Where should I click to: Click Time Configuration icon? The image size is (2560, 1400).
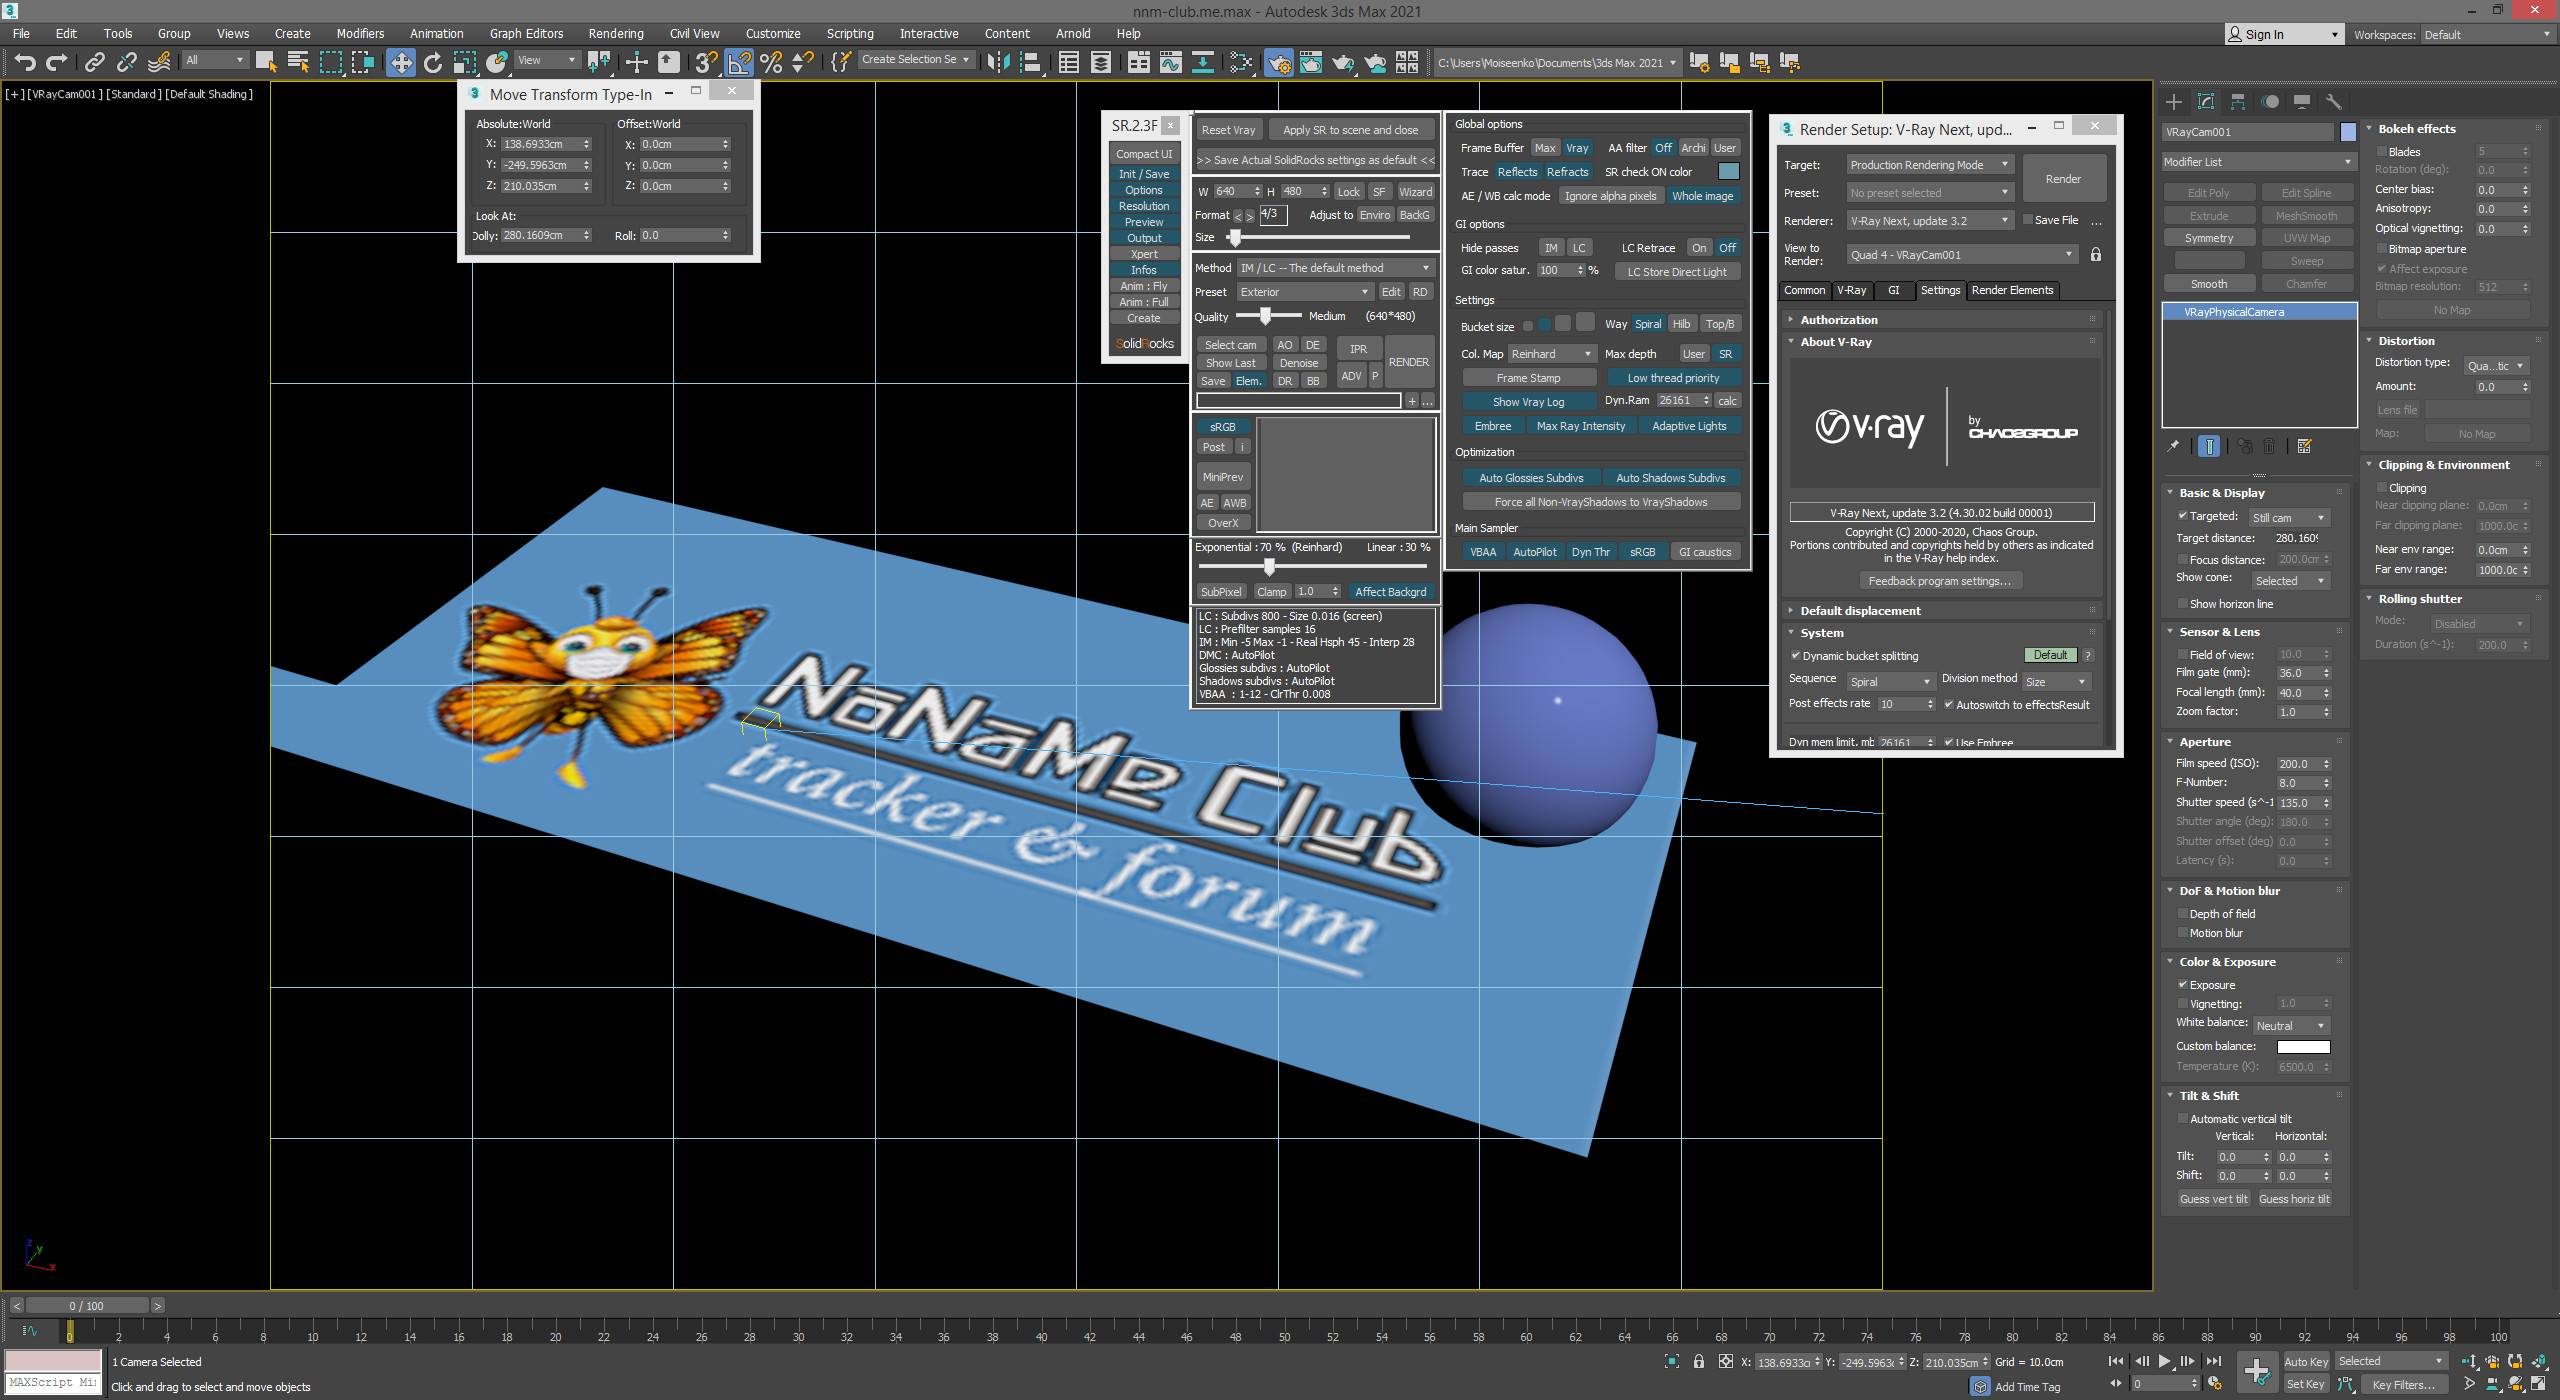[x=2214, y=1384]
